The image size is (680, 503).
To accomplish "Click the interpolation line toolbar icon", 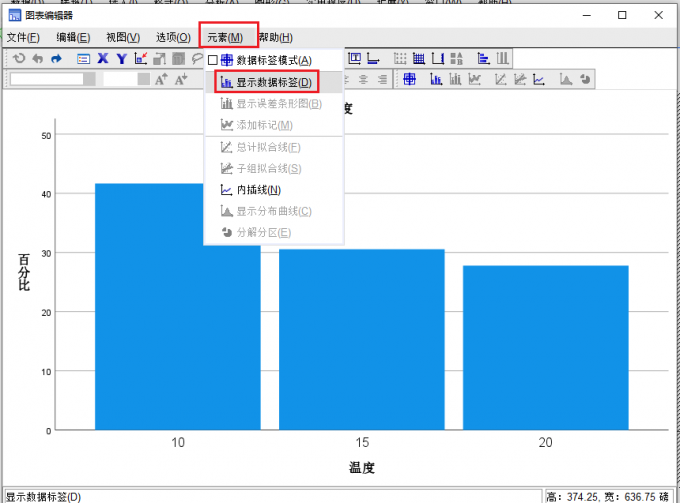I will point(539,79).
